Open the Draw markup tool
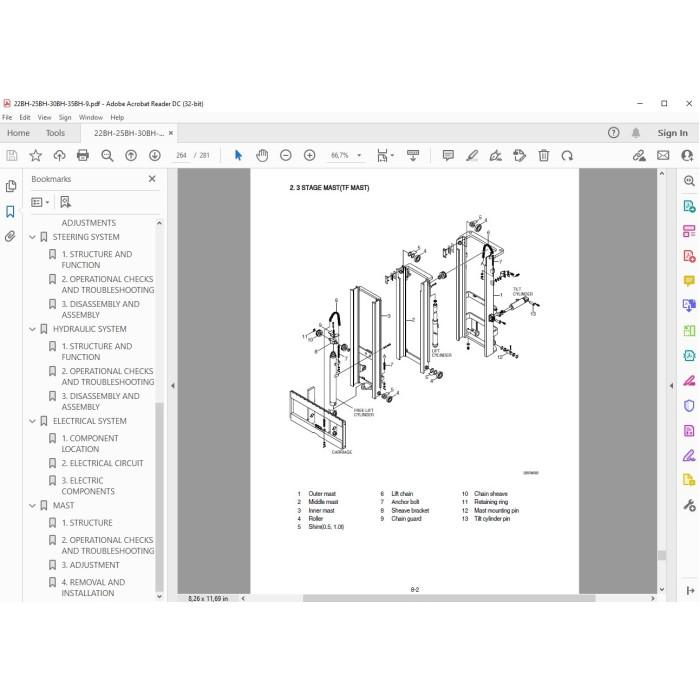 [496, 155]
